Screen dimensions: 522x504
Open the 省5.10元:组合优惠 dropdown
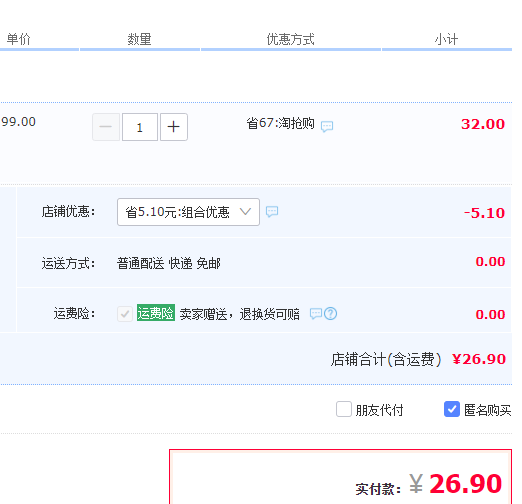tap(188, 212)
